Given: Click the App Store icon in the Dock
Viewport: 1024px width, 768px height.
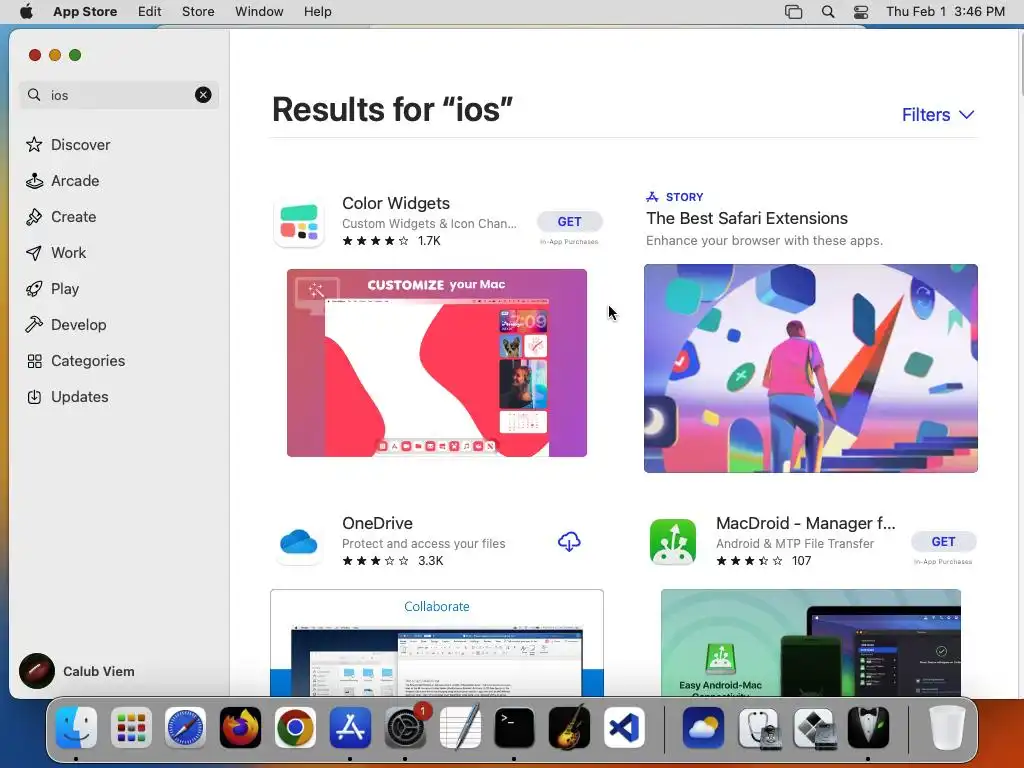Looking at the screenshot, I should pyautogui.click(x=350, y=728).
